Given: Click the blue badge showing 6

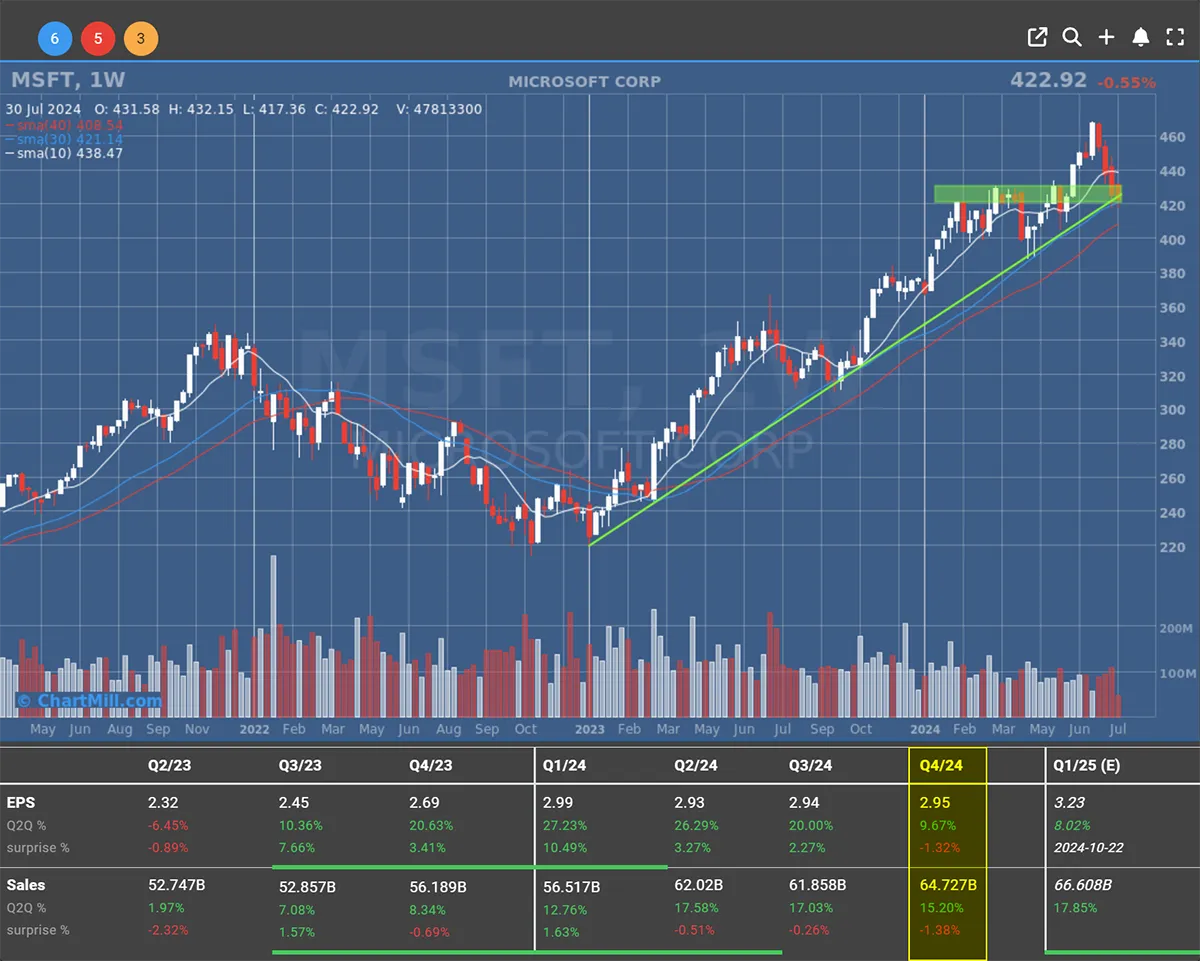Looking at the screenshot, I should (x=55, y=39).
